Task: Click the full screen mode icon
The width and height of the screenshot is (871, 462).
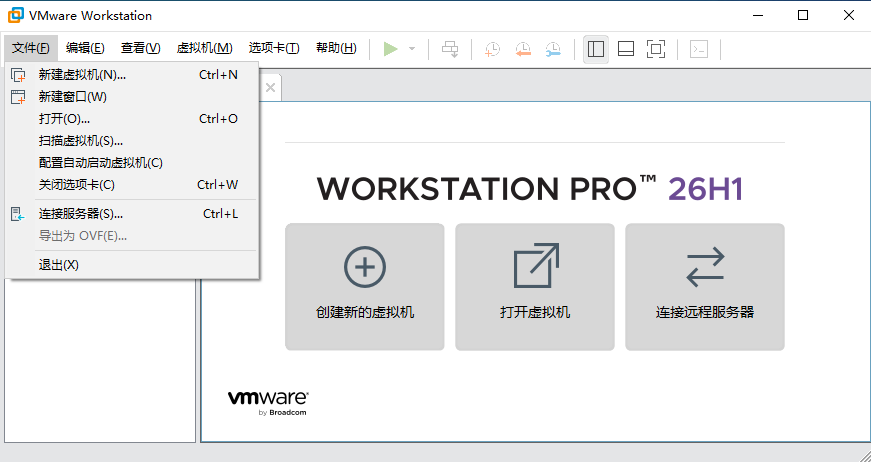Action: pyautogui.click(x=656, y=49)
